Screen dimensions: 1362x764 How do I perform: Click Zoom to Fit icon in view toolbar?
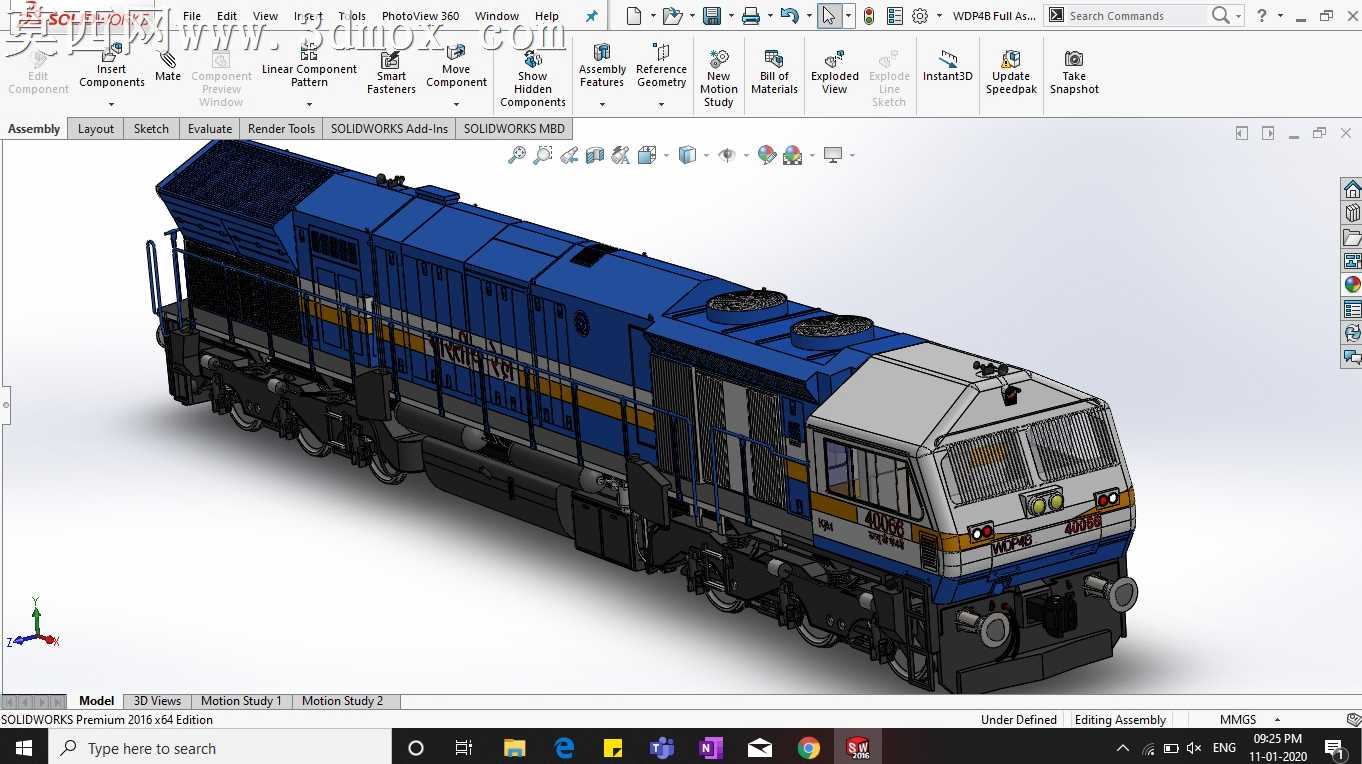[x=517, y=155]
